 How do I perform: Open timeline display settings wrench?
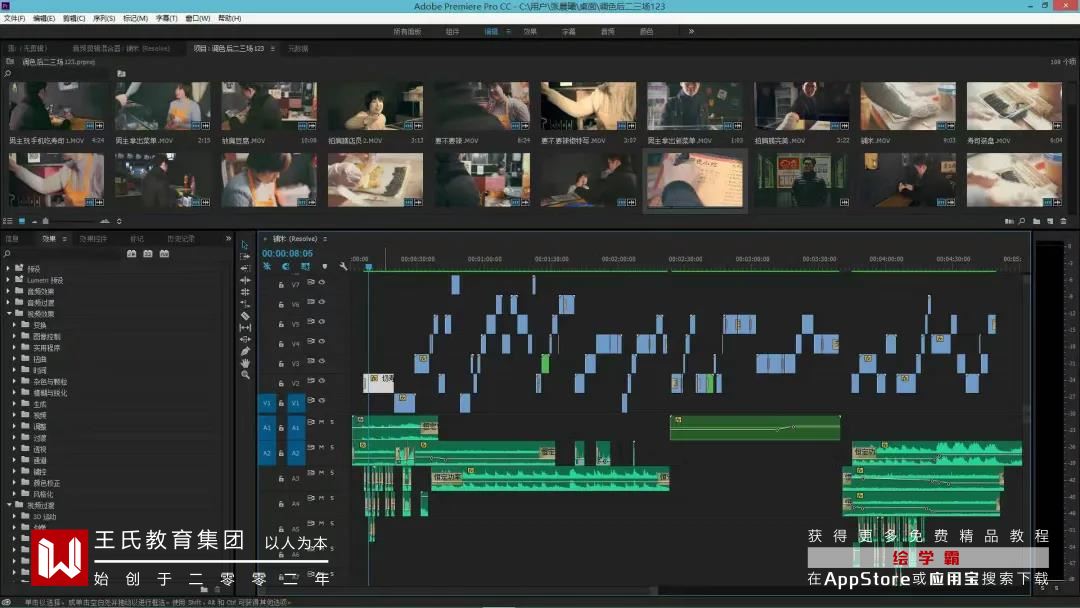[x=343, y=266]
